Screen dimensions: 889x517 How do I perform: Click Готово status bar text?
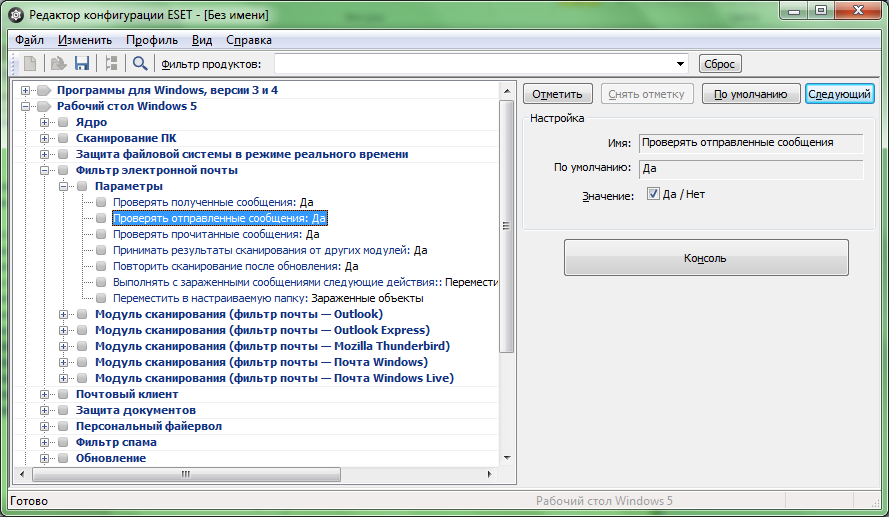(29, 501)
